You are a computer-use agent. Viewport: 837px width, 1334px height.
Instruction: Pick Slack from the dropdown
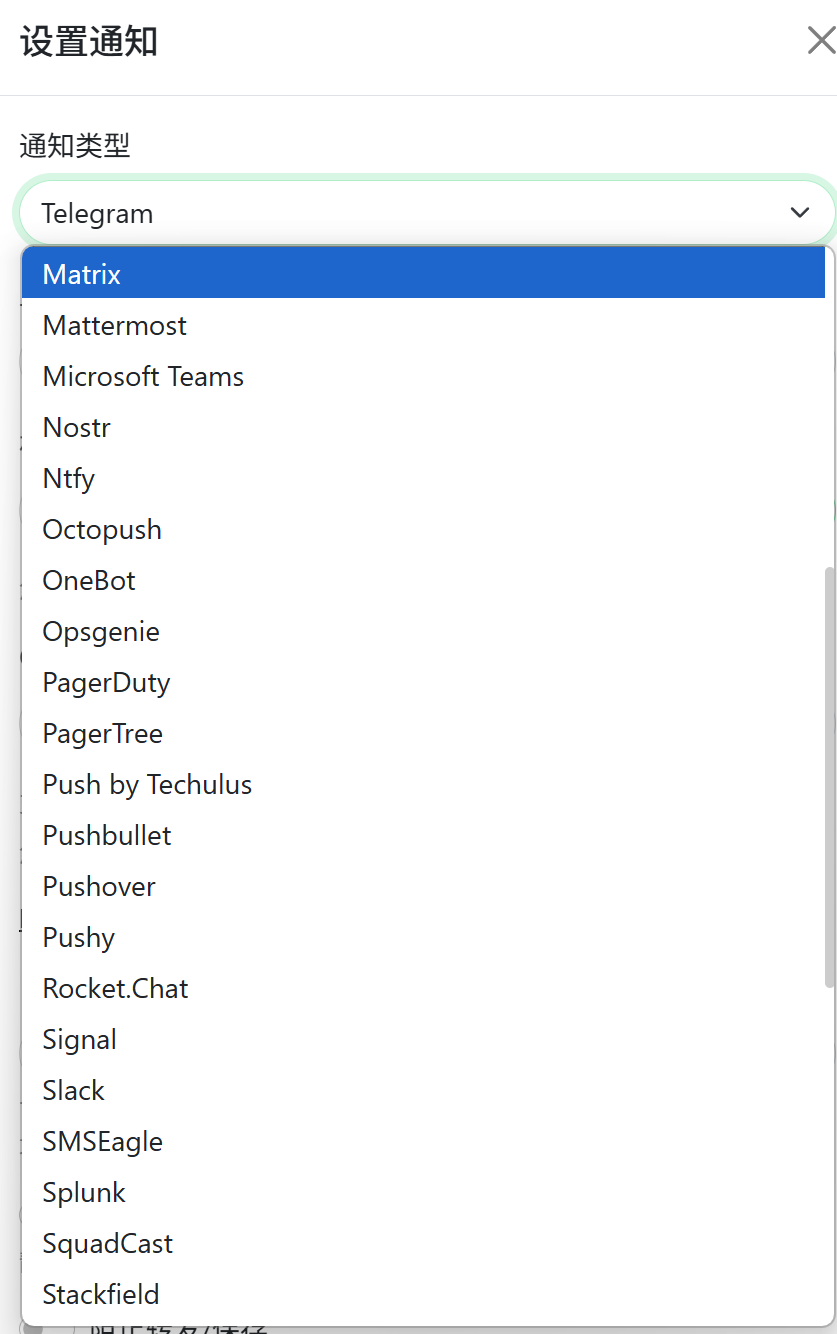coord(74,1090)
